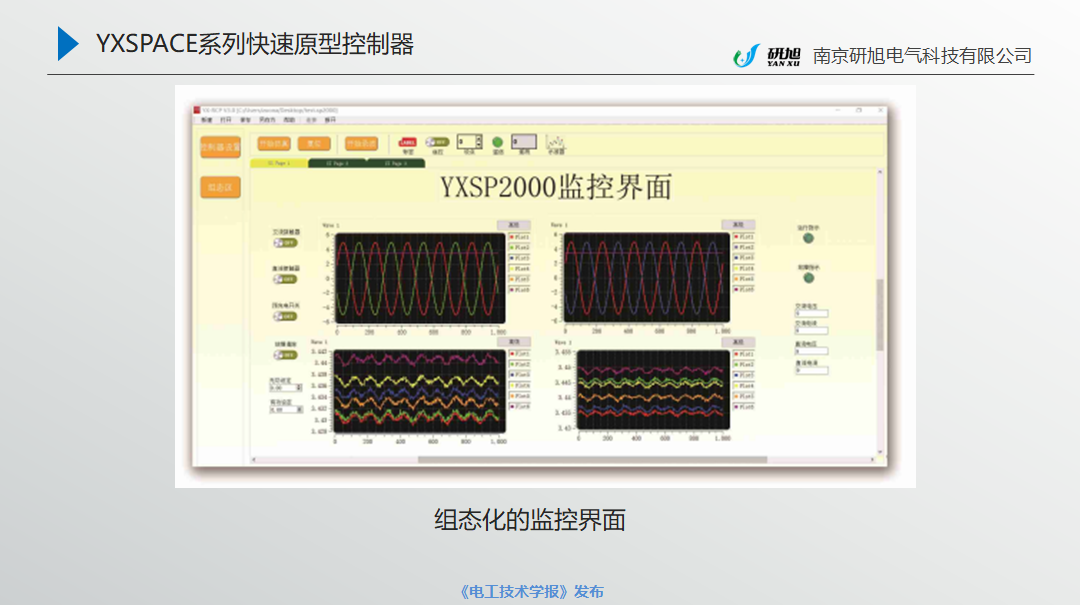Click the red-blue sine wave chart area
This screenshot has width=1080, height=605.
click(x=647, y=278)
